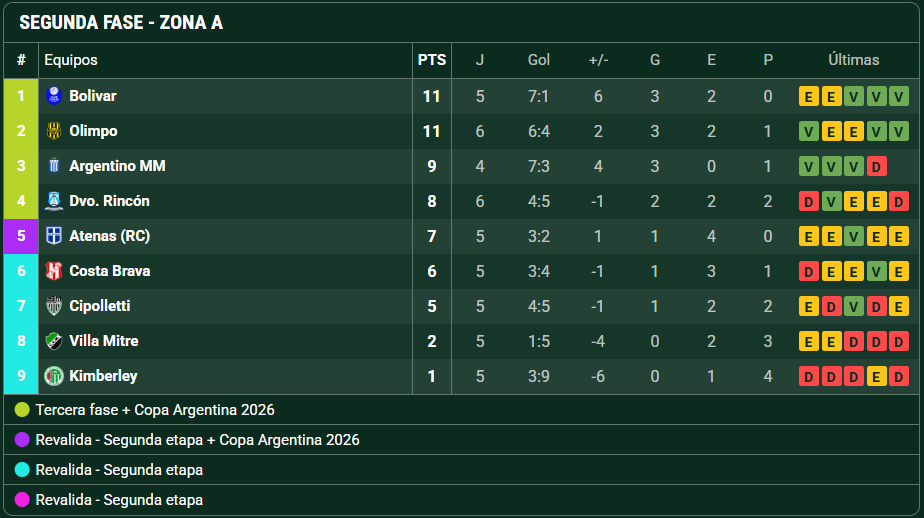Click the Argentino MM crest icon
This screenshot has width=924, height=518.
pos(54,166)
